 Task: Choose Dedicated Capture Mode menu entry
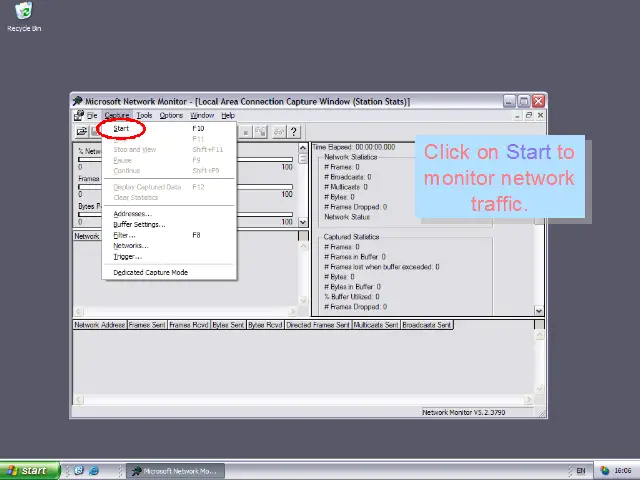point(169,272)
